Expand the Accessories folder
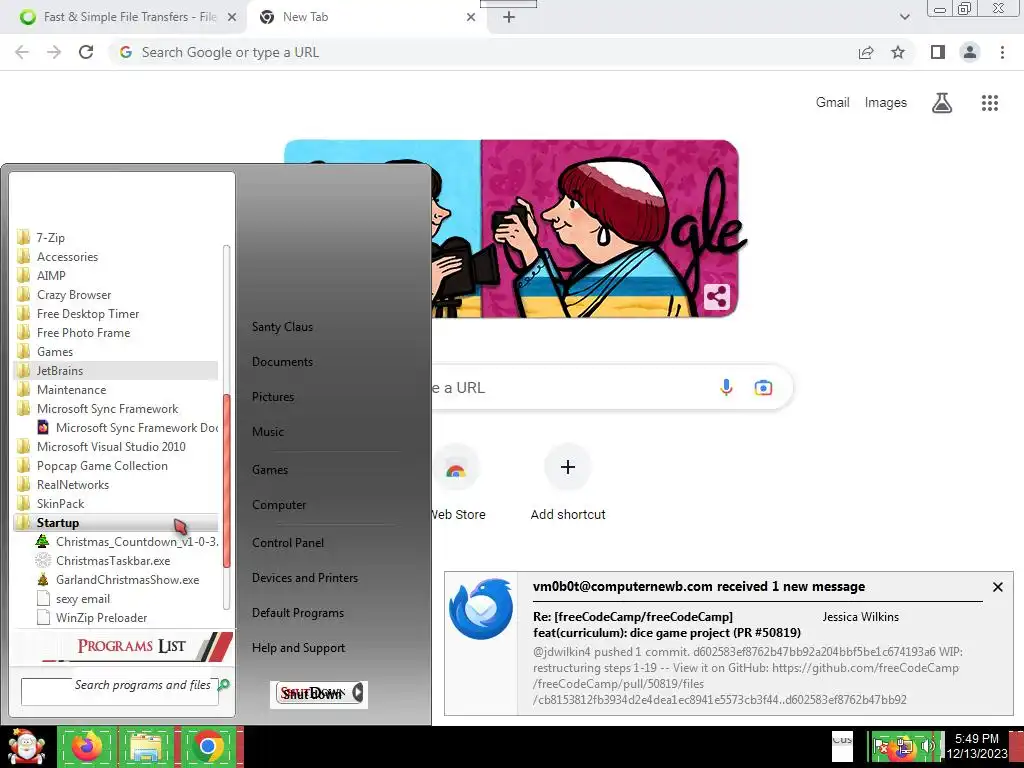 click(x=116, y=257)
